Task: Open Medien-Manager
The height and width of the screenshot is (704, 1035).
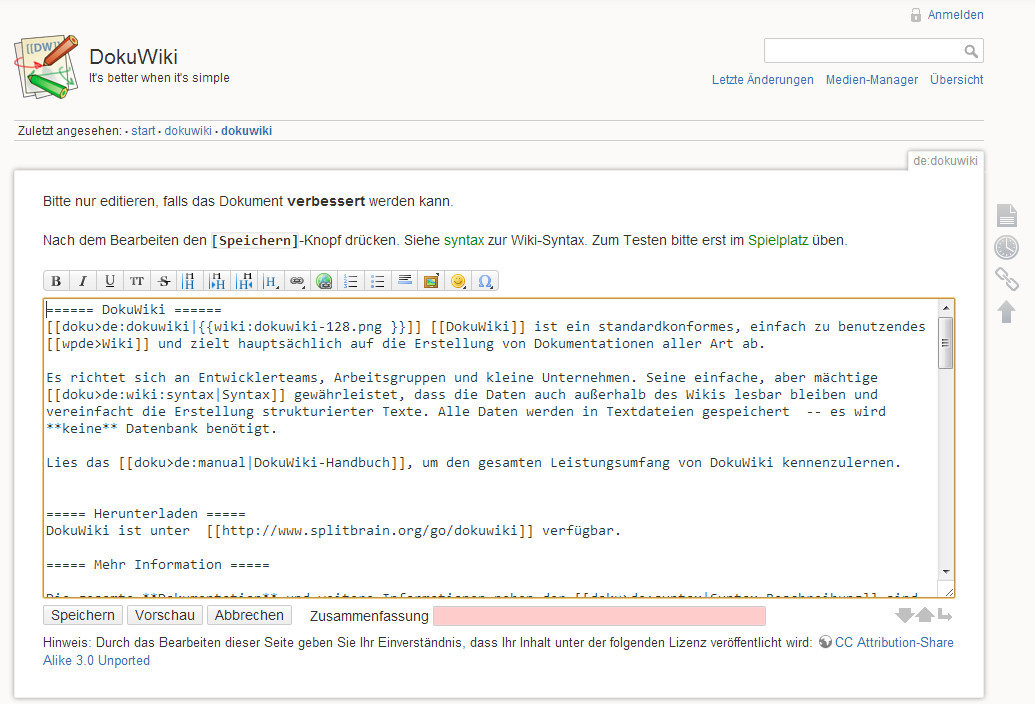Action: click(x=871, y=80)
